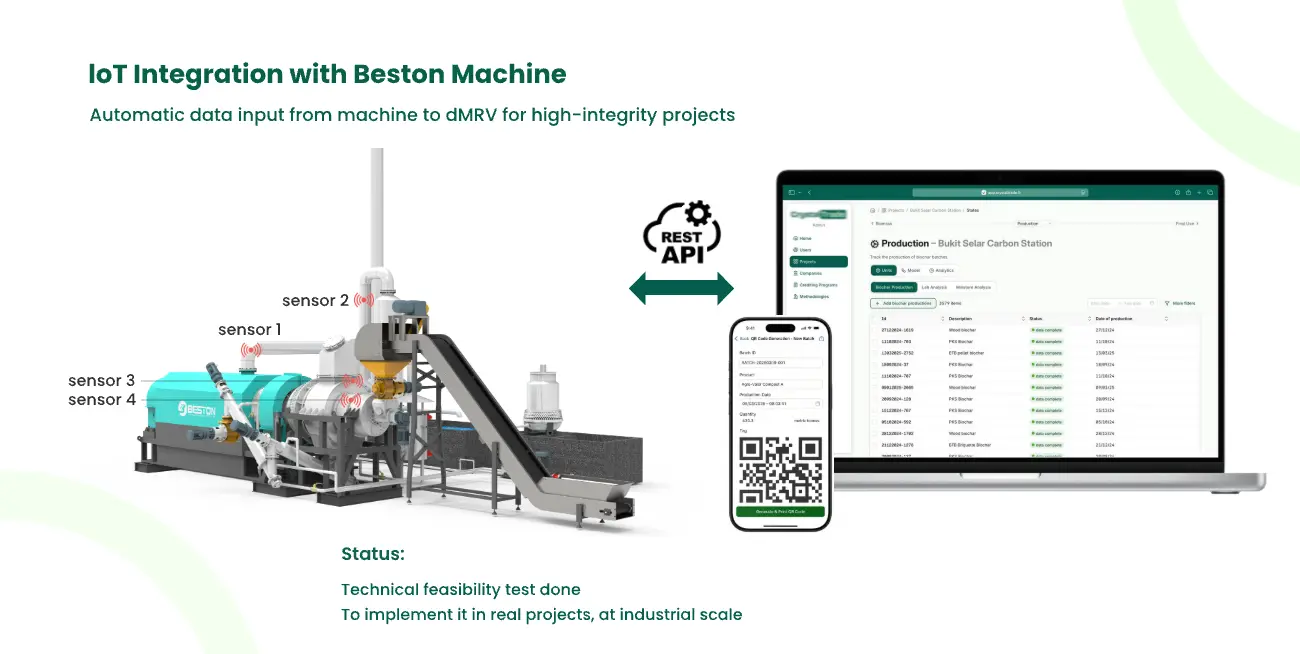Image resolution: width=1300 pixels, height=654 pixels.
Task: Open Companies in the laptop sidebar
Action: click(x=808, y=273)
